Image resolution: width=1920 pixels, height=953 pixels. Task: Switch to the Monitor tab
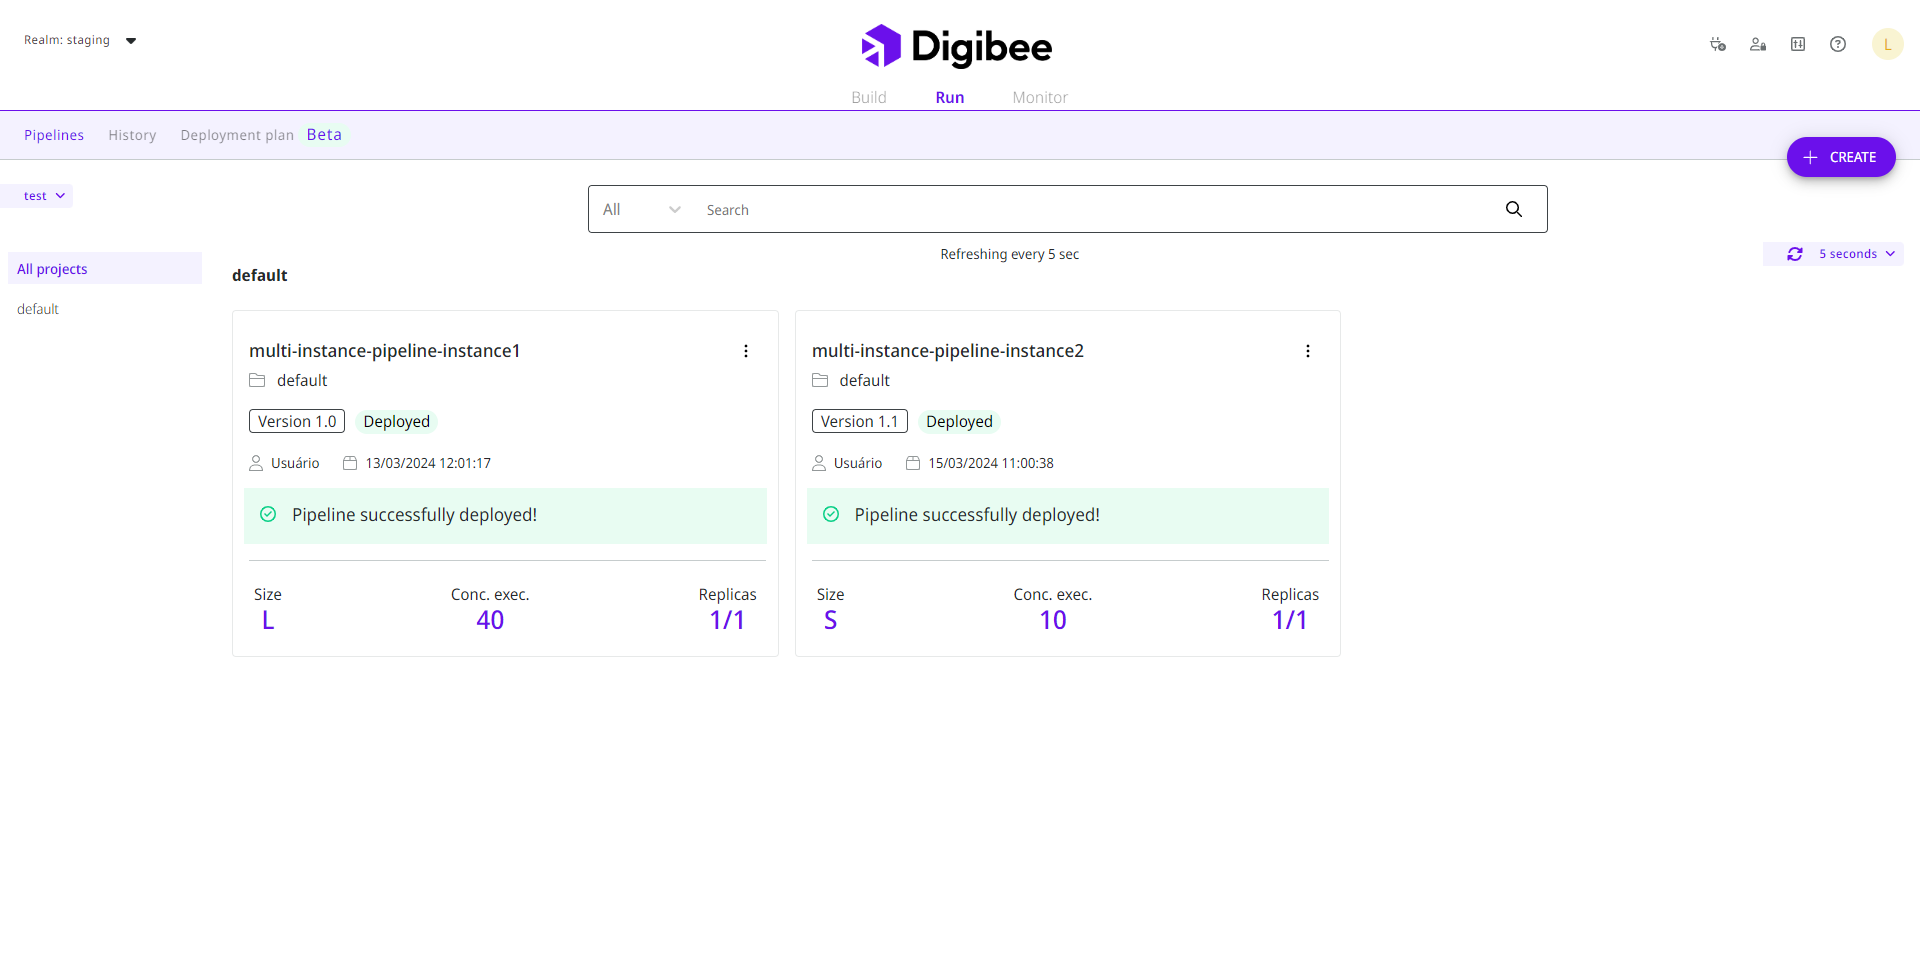pyautogui.click(x=1039, y=97)
